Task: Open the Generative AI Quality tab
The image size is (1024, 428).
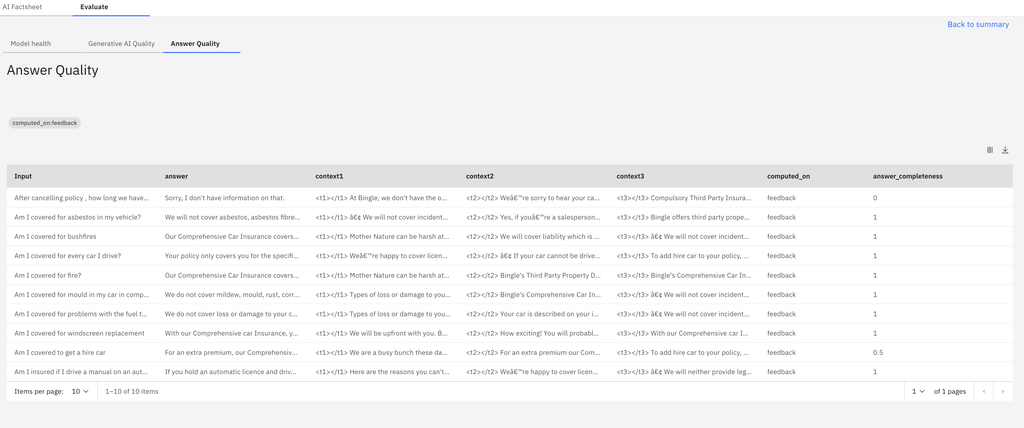Action: (121, 44)
